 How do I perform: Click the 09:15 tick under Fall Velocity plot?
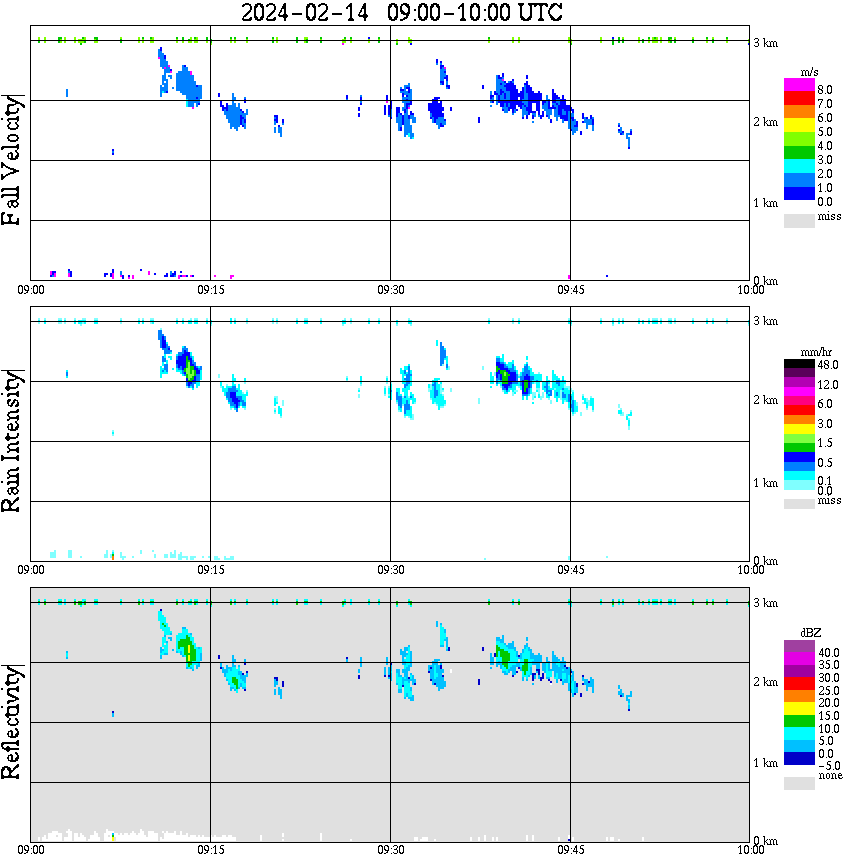pos(210,290)
